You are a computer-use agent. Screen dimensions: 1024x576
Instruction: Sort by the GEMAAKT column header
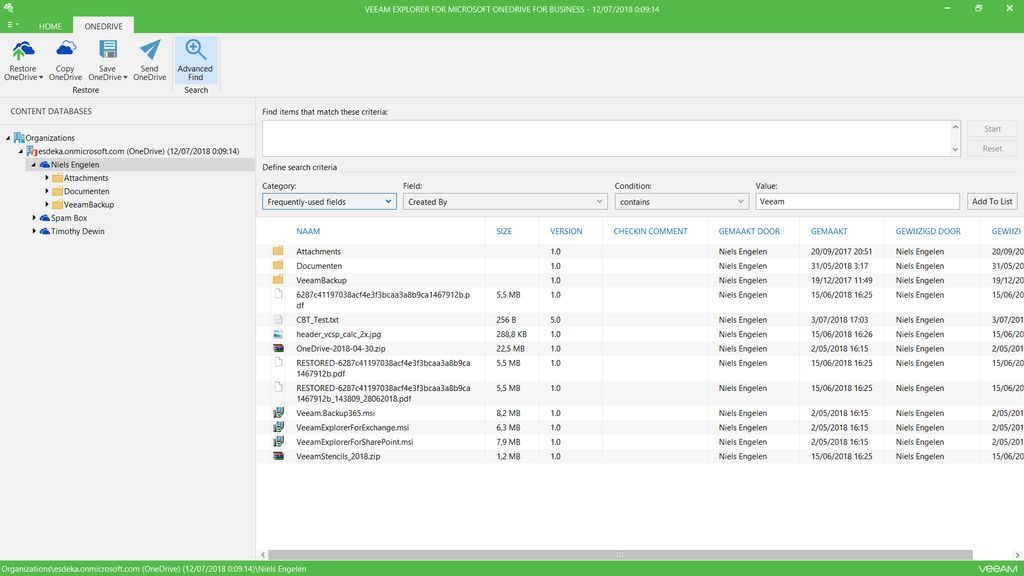829,231
